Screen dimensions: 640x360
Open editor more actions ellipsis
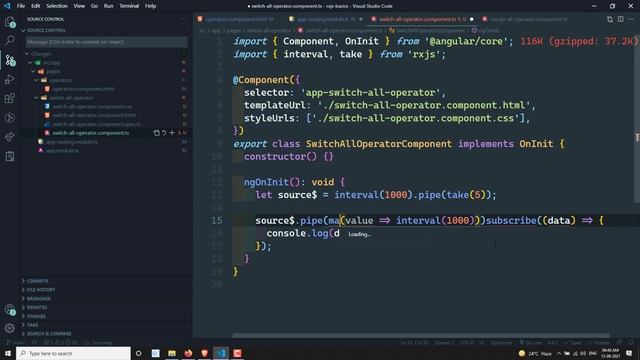pos(631,19)
